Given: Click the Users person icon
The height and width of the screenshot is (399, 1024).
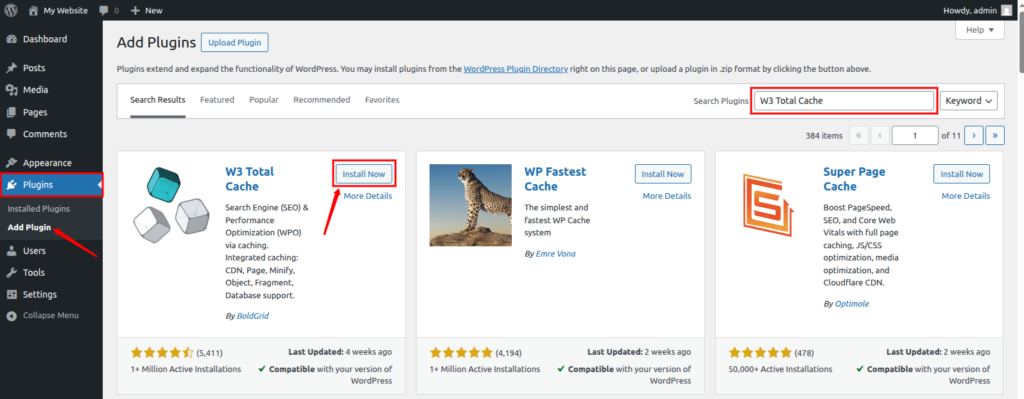Looking at the screenshot, I should pos(11,251).
